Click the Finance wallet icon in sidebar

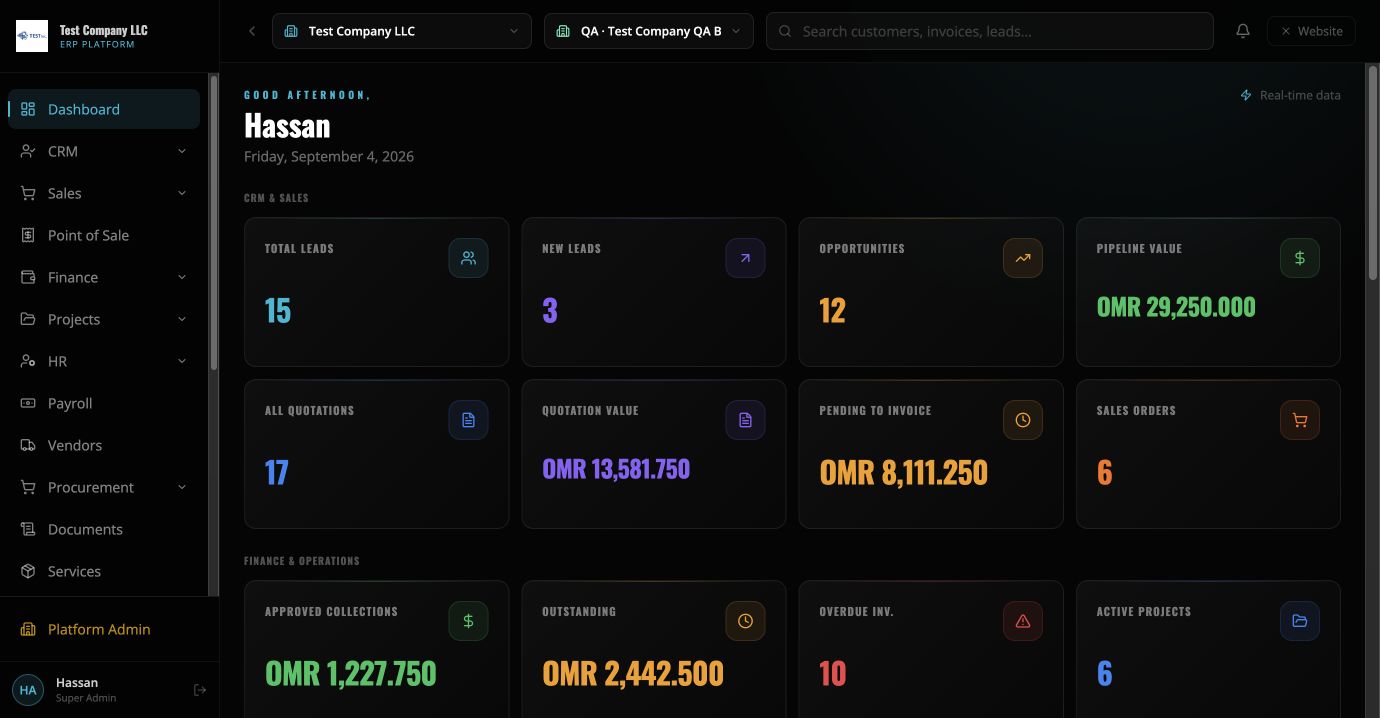click(28, 277)
